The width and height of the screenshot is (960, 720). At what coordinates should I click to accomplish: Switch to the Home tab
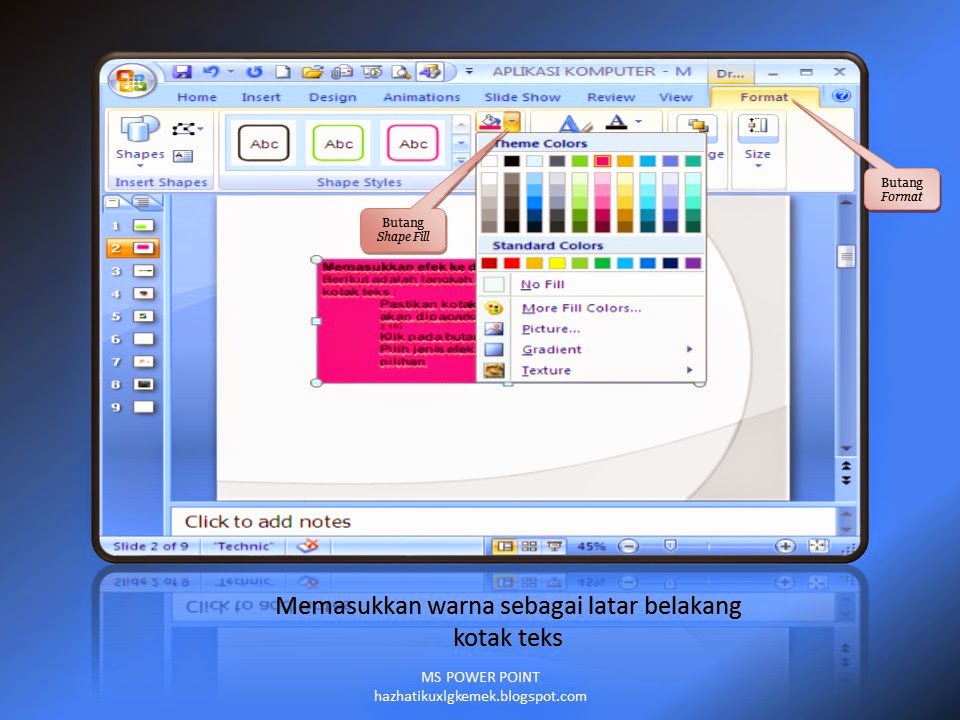click(x=197, y=97)
